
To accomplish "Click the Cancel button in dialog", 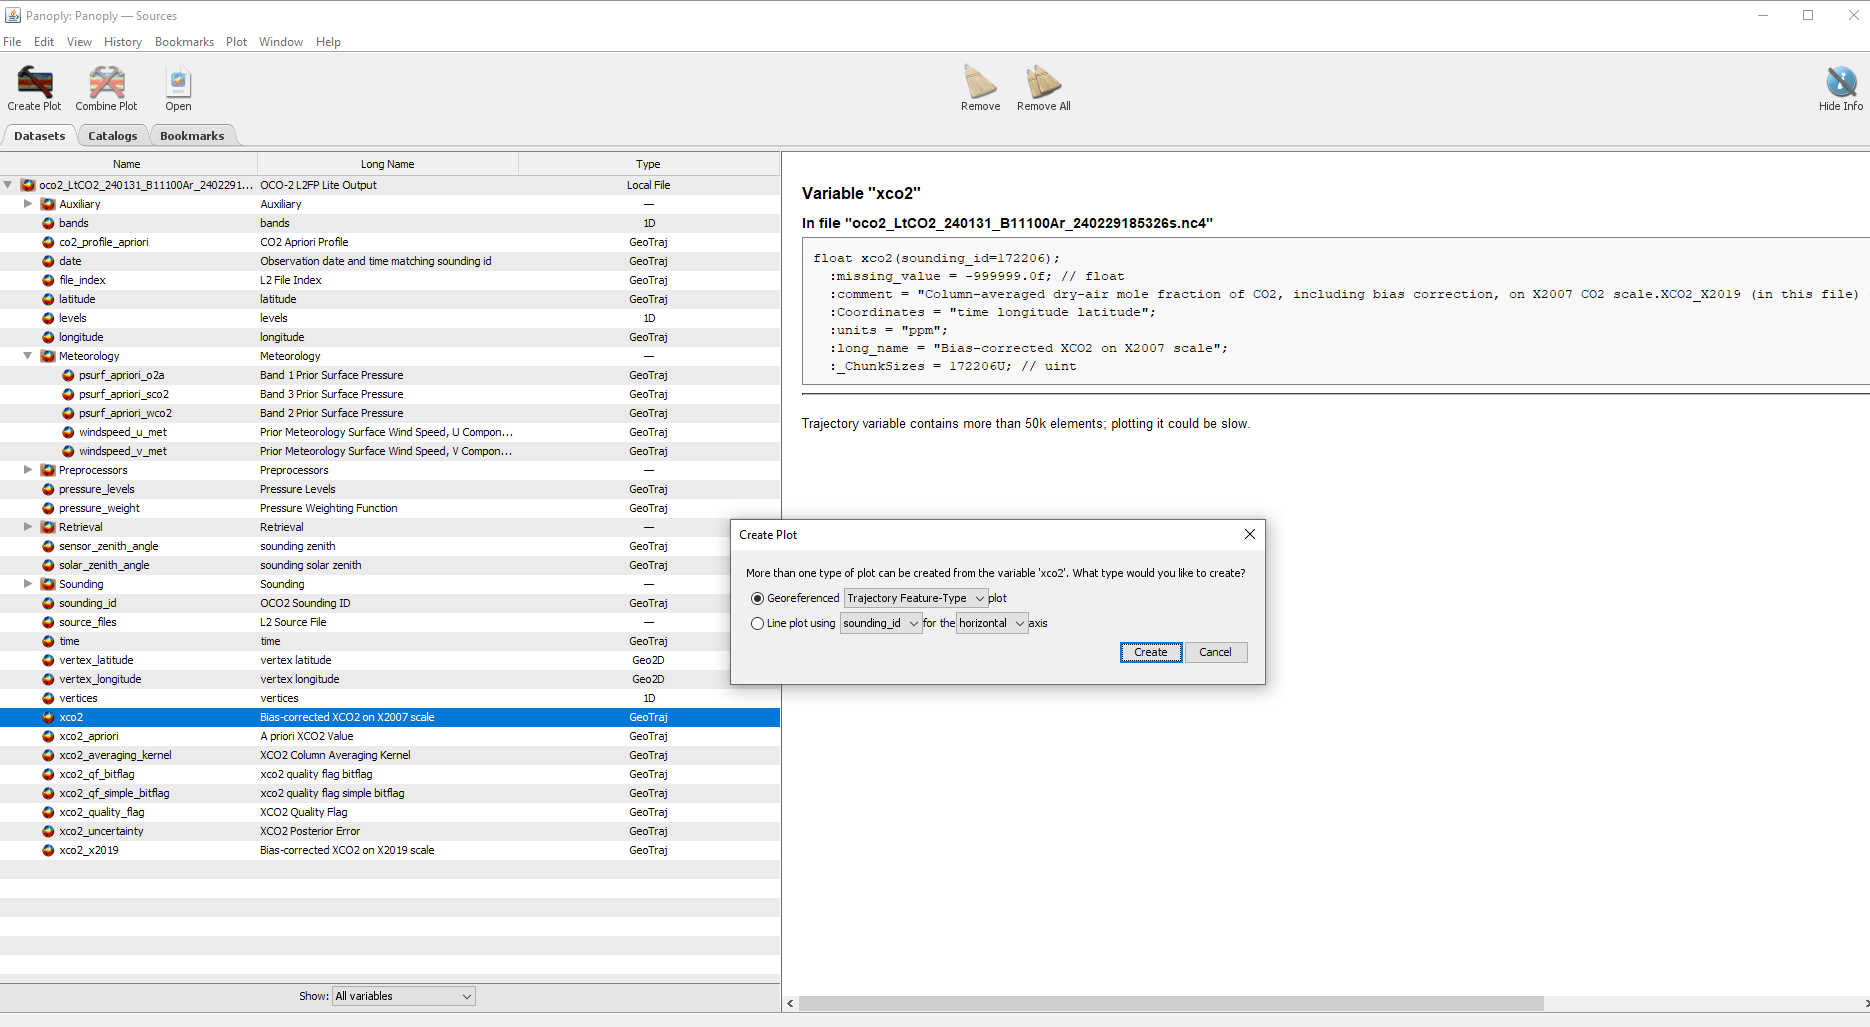I will pyautogui.click(x=1215, y=652).
